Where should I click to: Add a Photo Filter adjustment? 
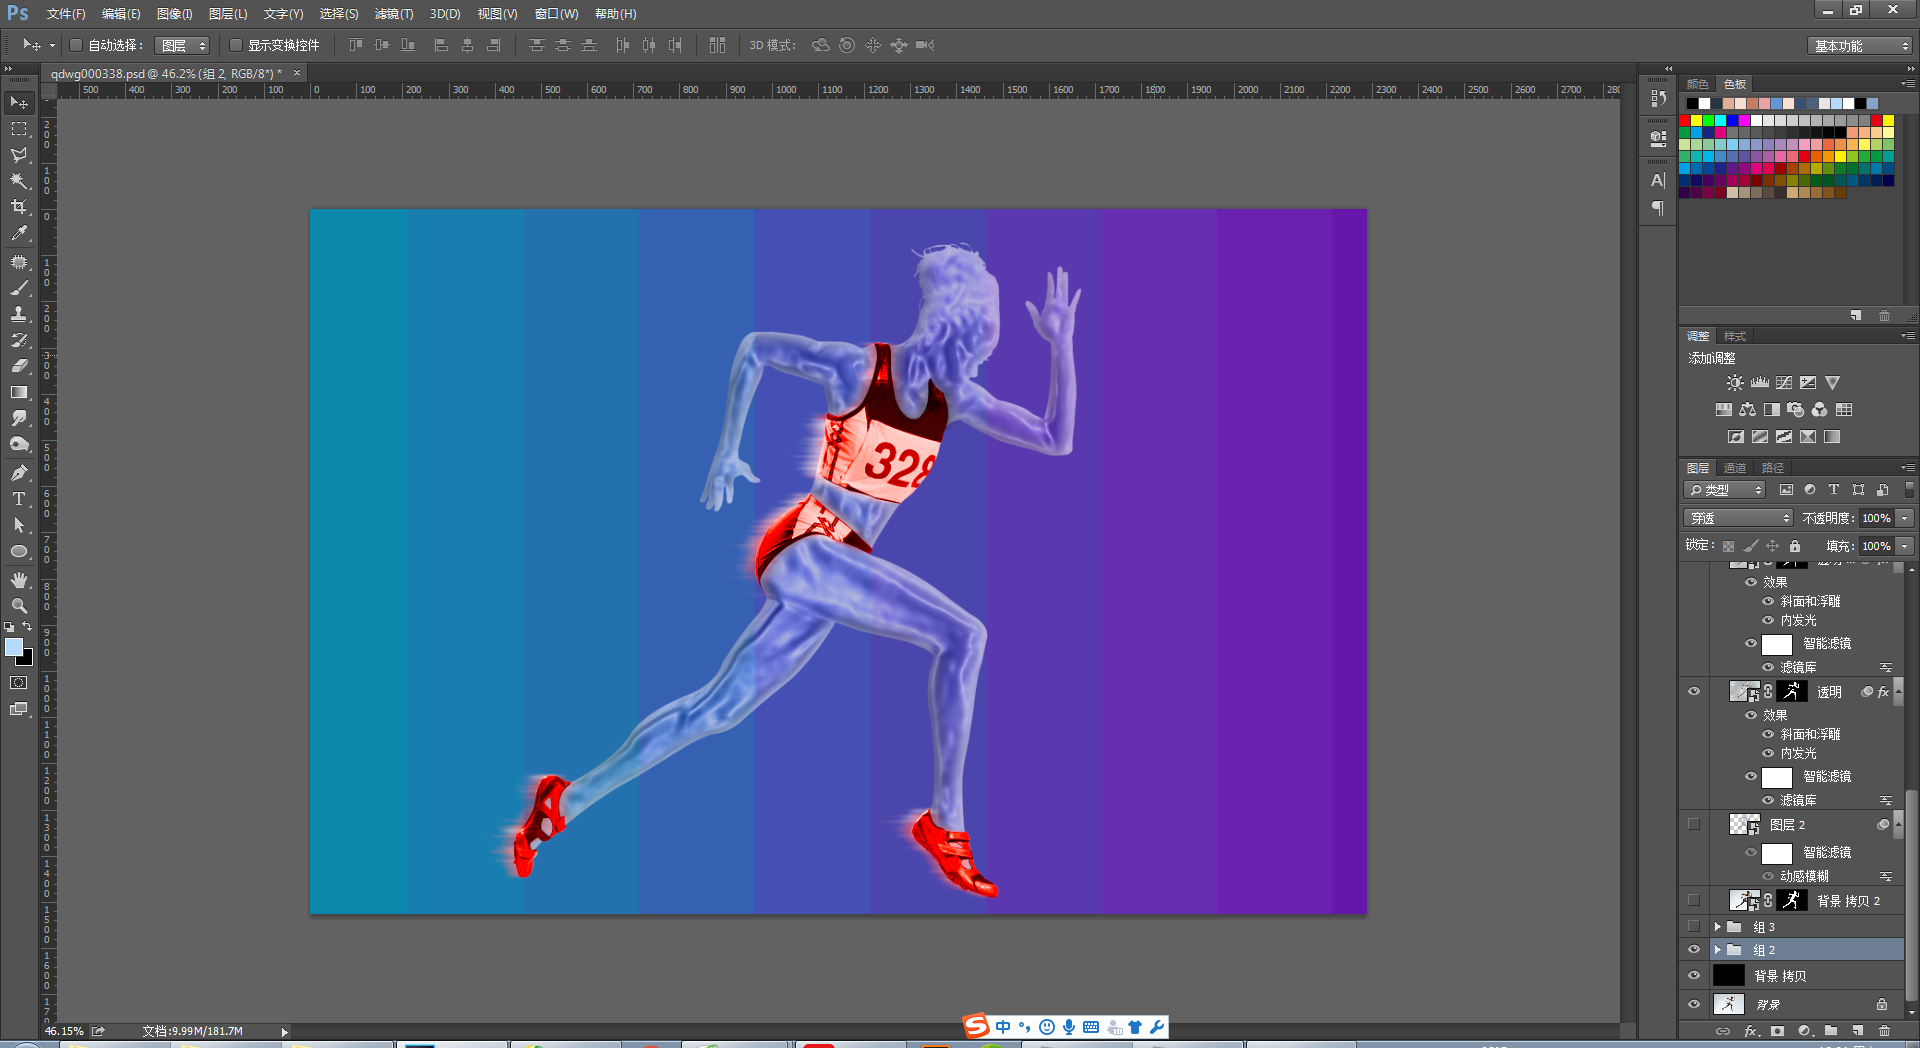[x=1796, y=410]
